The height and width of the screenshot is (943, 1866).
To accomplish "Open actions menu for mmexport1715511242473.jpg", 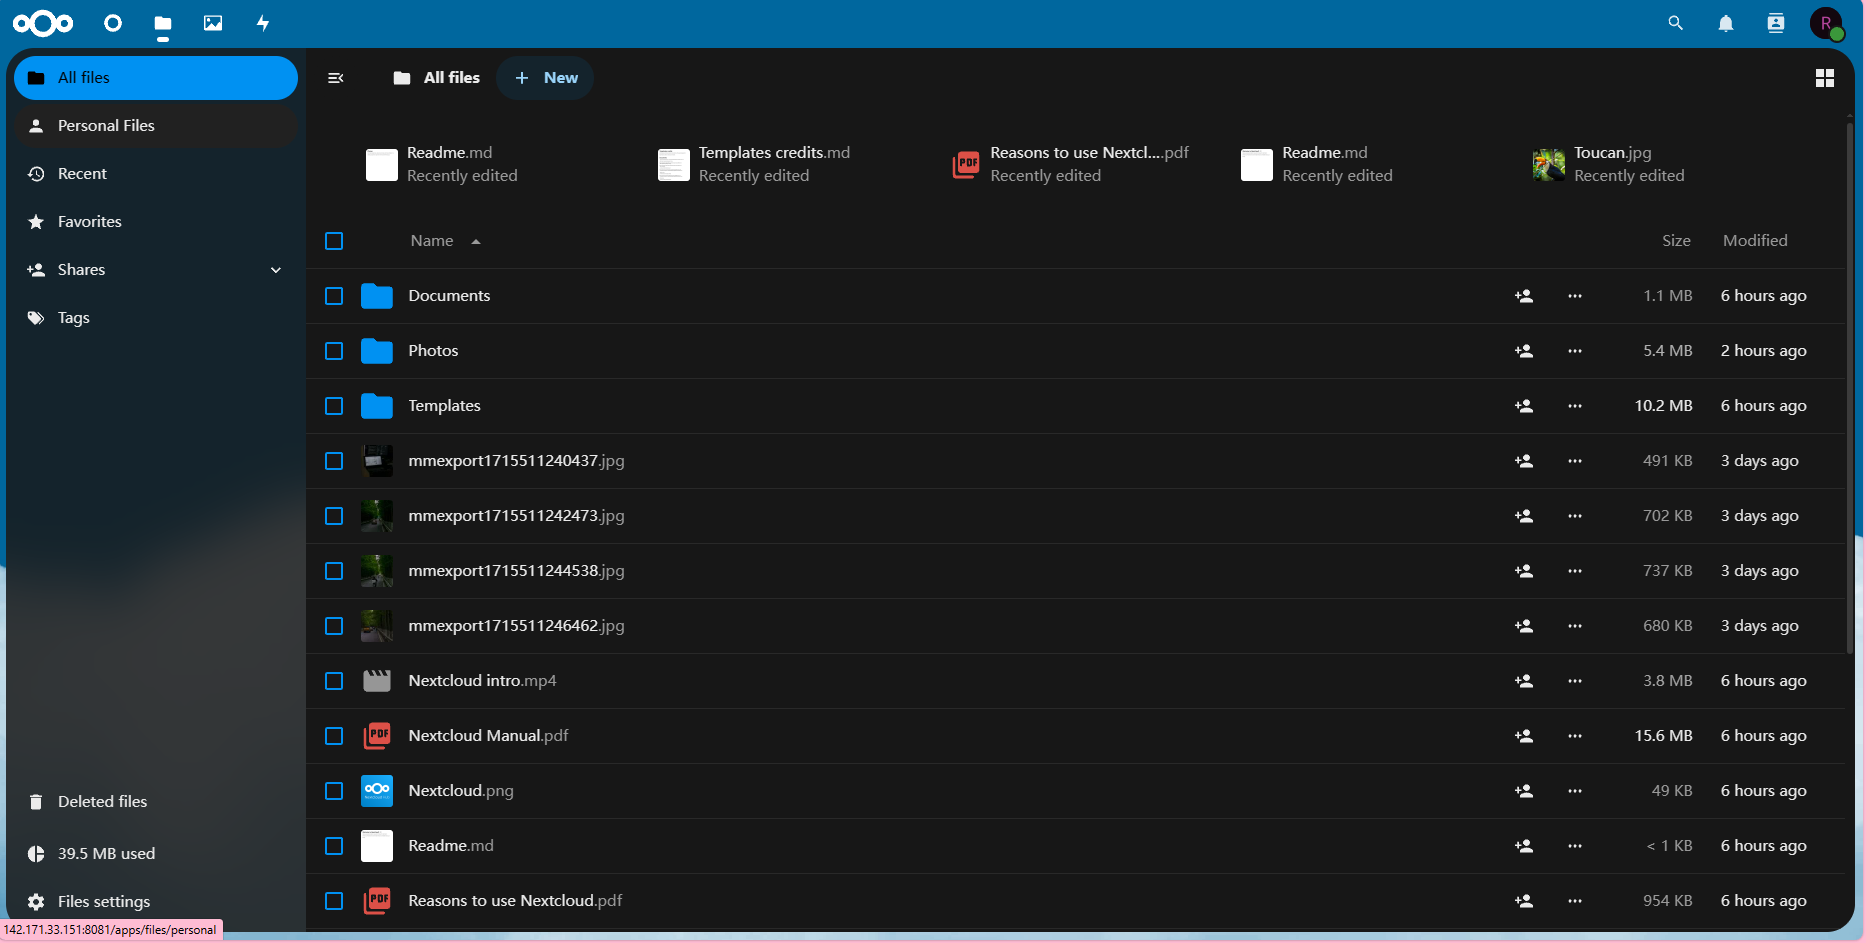I will point(1575,516).
